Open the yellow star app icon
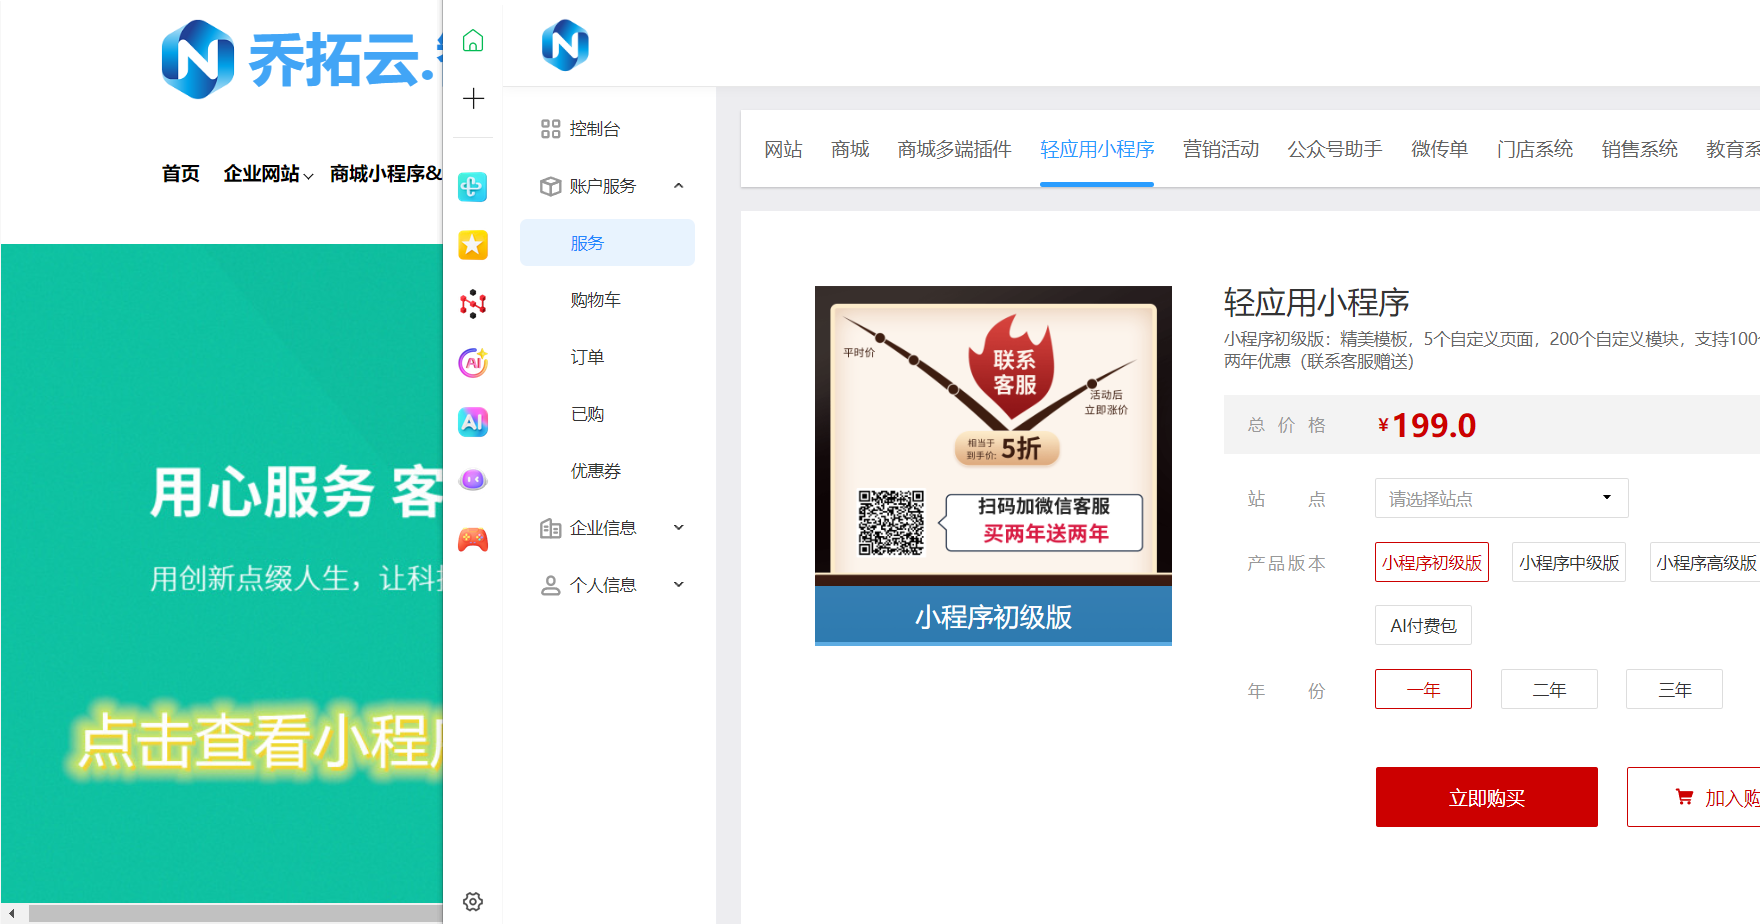The image size is (1760, 924). (473, 245)
